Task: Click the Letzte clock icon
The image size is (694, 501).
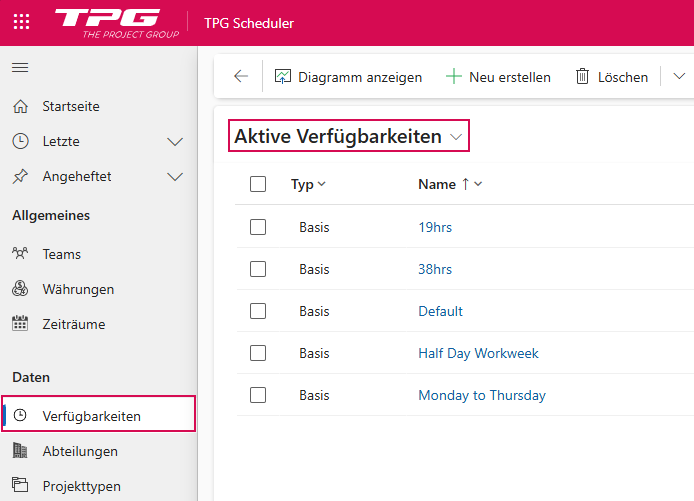Action: coord(20,141)
